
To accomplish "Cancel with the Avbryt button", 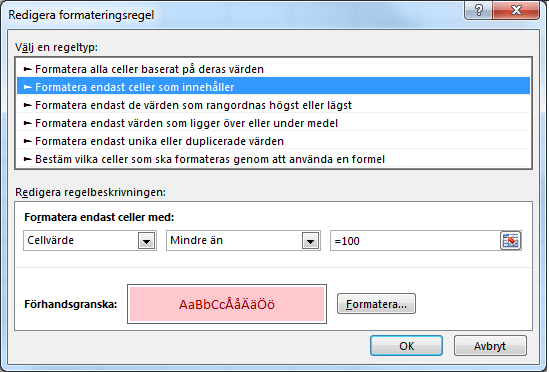I will pos(490,346).
